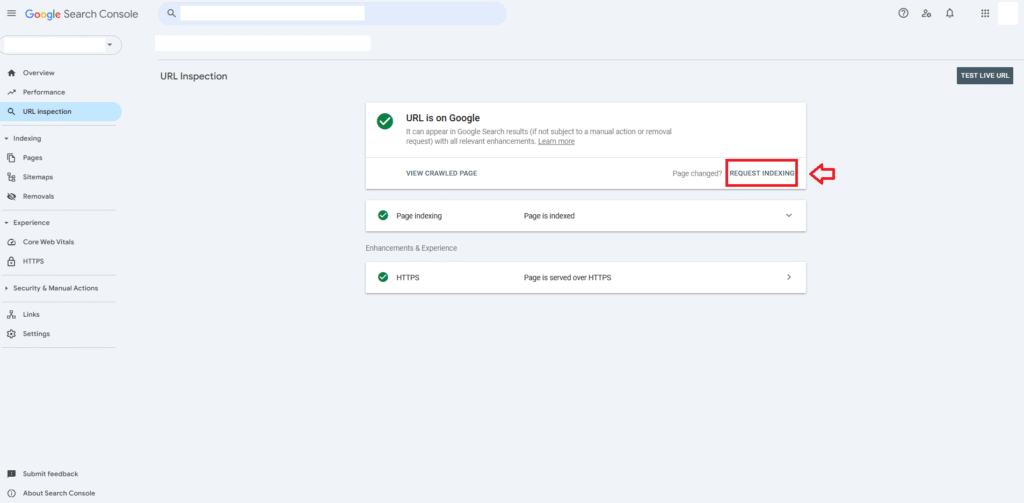Open the Google apps grid
Viewport: 1024px width, 503px height.
point(985,13)
